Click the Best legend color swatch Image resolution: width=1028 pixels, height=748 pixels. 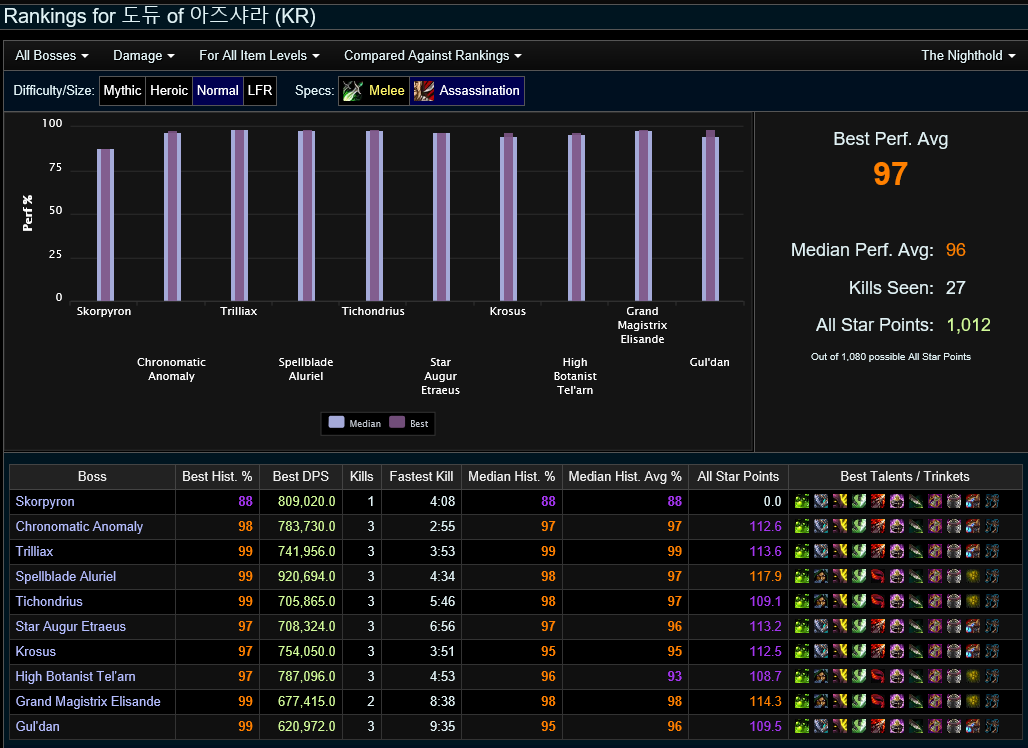[397, 422]
